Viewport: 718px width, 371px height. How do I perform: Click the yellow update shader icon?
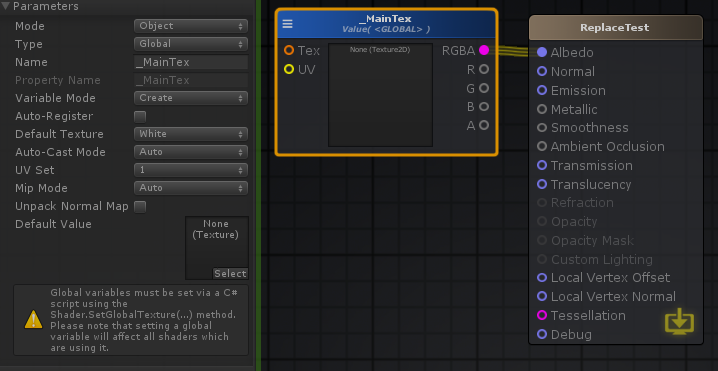[680, 321]
